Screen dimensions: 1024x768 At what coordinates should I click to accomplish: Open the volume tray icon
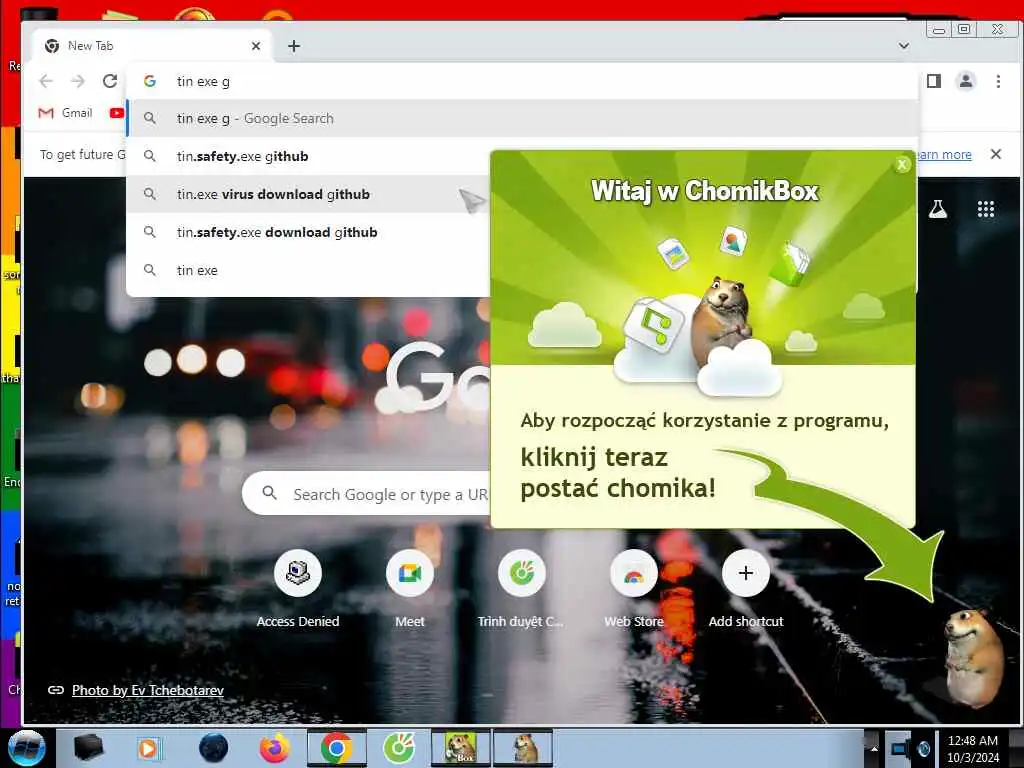coord(923,748)
